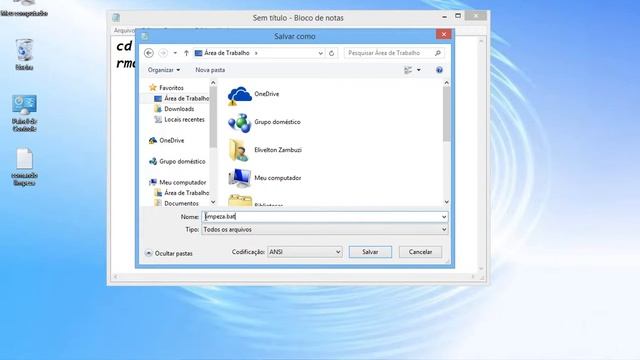Click the search magnifier icon

438,53
